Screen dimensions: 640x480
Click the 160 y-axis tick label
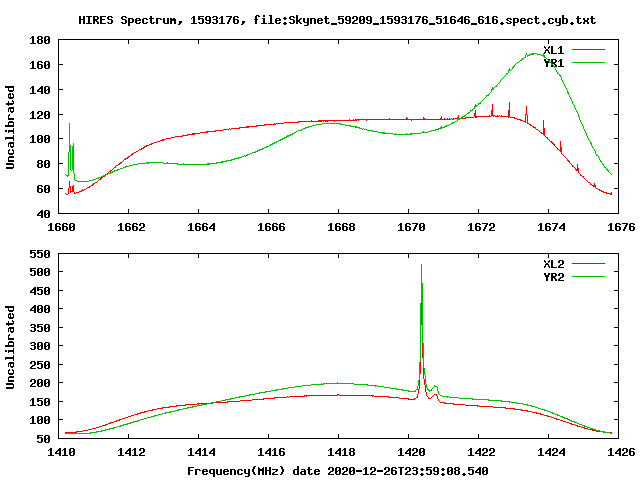point(40,65)
